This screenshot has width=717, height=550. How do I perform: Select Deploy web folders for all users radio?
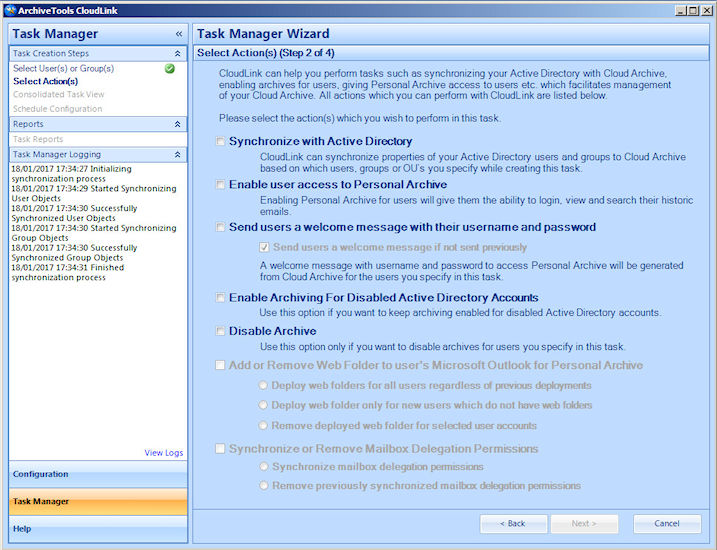(x=263, y=385)
